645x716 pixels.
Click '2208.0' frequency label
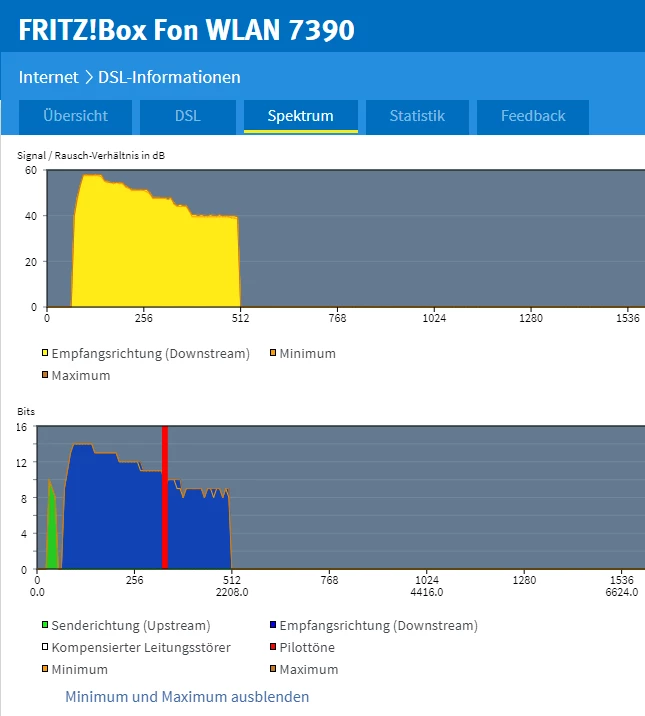232,592
